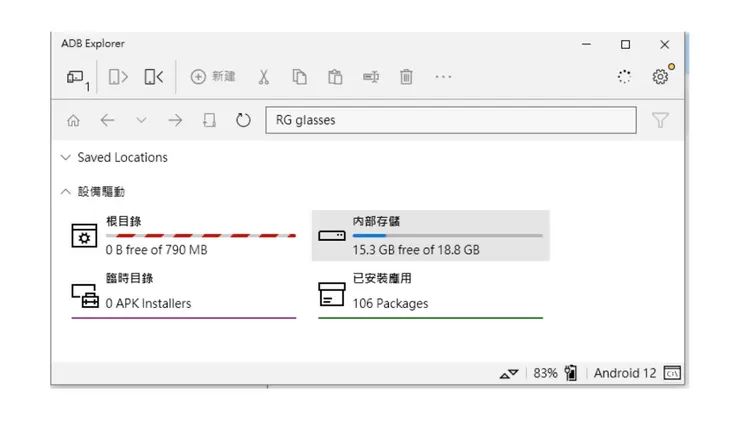Viewport: 740px width, 422px height.
Task: Click the Delete trash icon
Action: pos(406,77)
